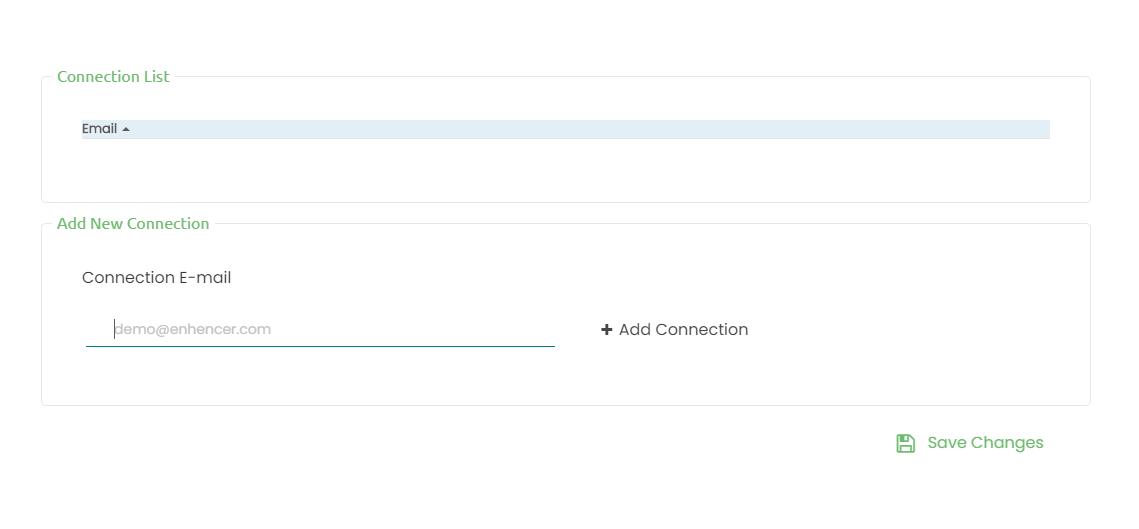Click the Connection List section title
1139x529 pixels.
click(113, 77)
